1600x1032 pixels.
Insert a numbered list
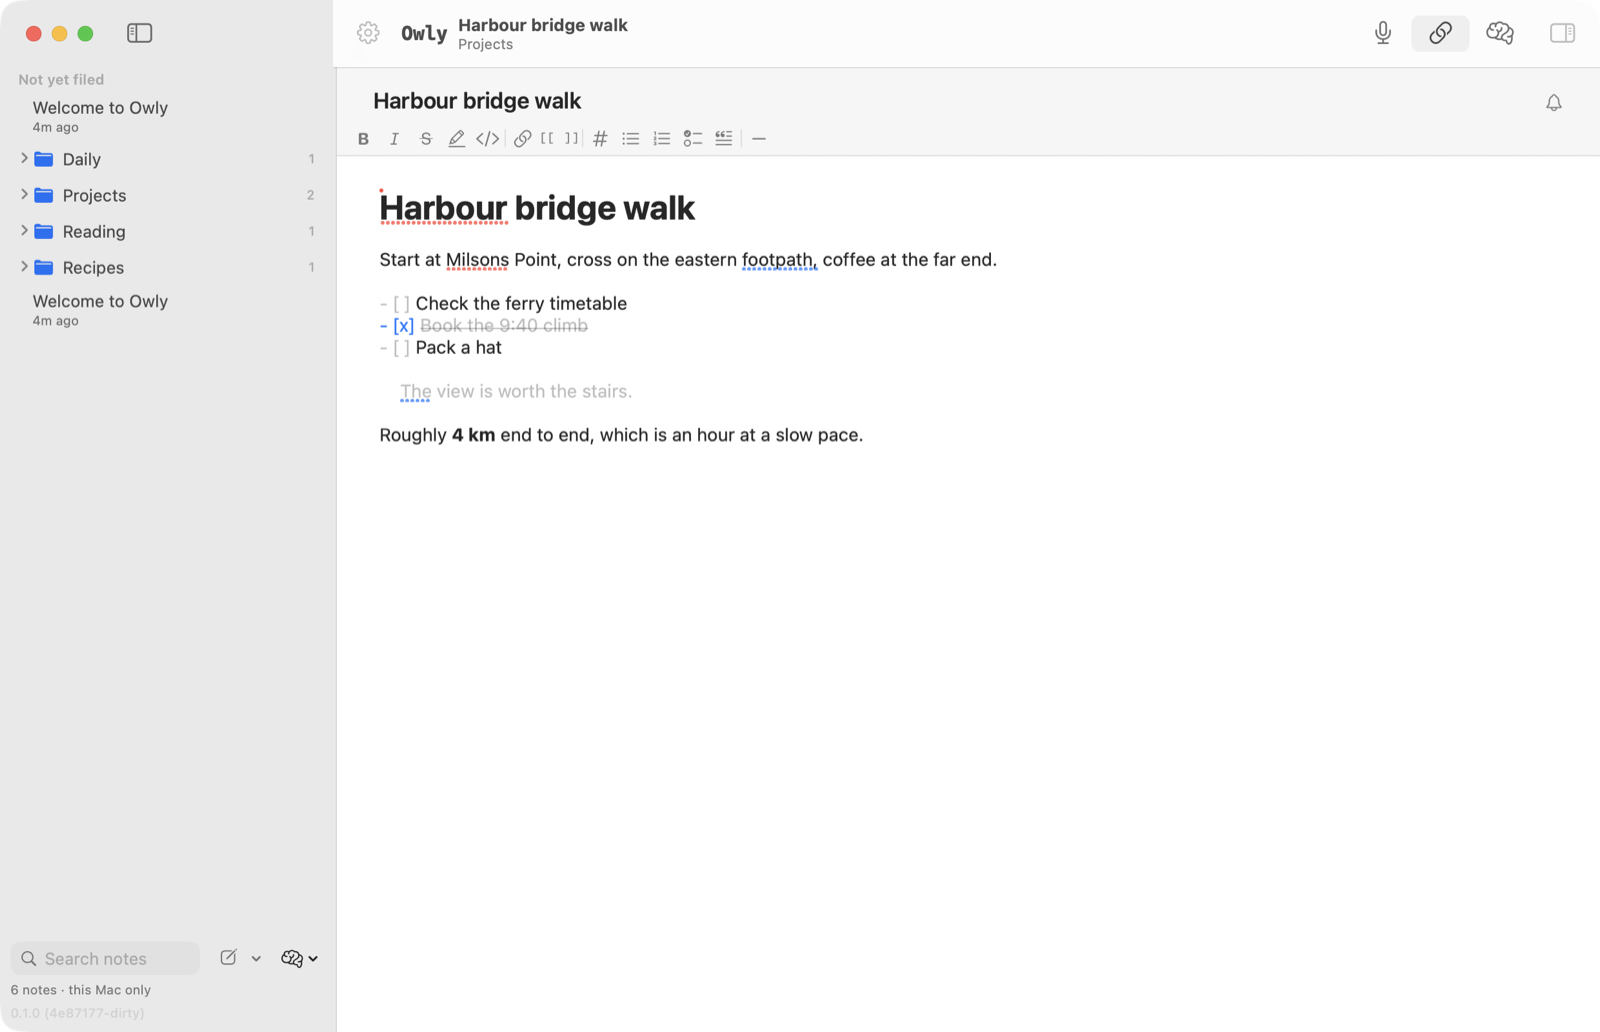(x=662, y=139)
